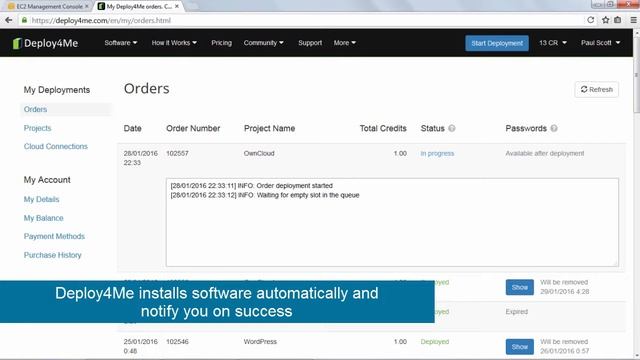Image resolution: width=640 pixels, height=360 pixels.
Task: Open Projects in the sidebar
Action: click(x=38, y=128)
